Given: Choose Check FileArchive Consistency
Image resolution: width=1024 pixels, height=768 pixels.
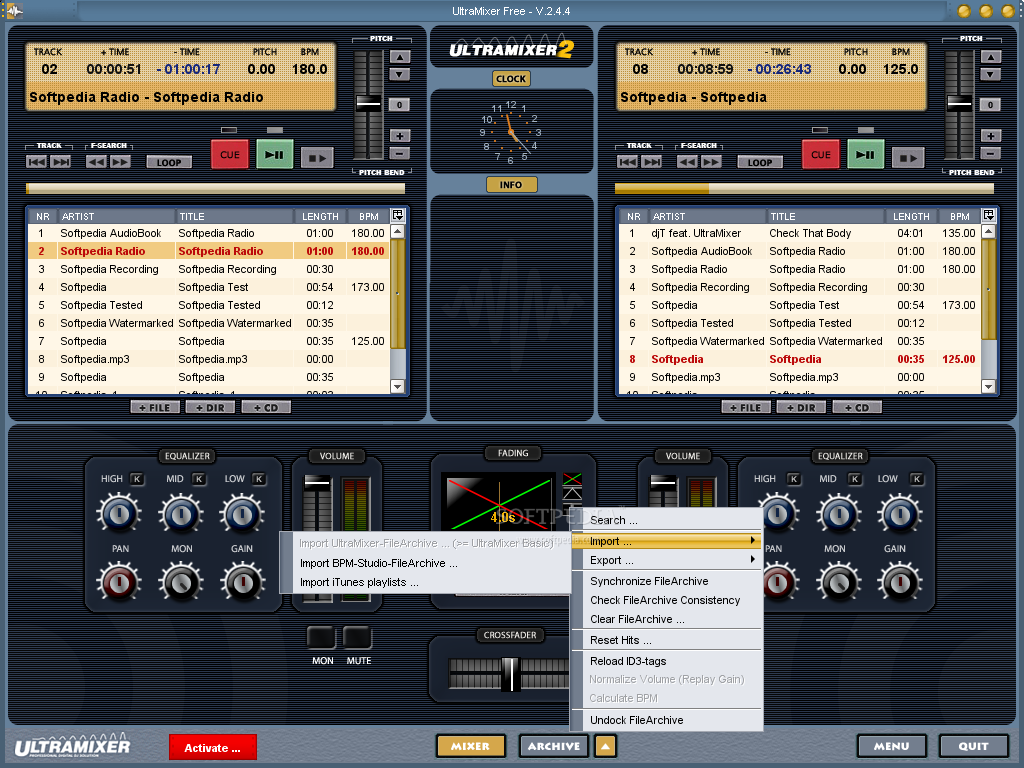Looking at the screenshot, I should click(667, 600).
